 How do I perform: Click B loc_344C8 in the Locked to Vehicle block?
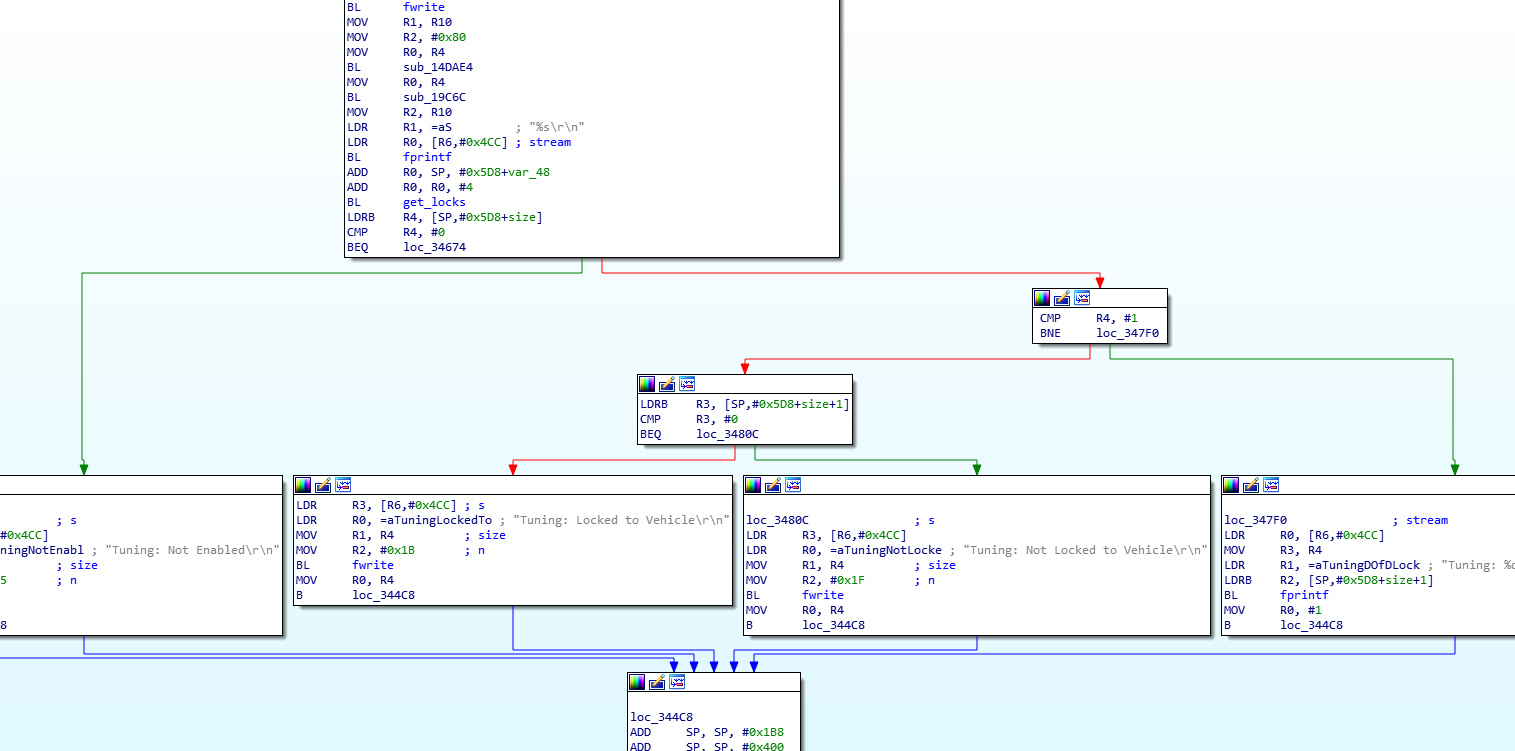click(x=355, y=595)
